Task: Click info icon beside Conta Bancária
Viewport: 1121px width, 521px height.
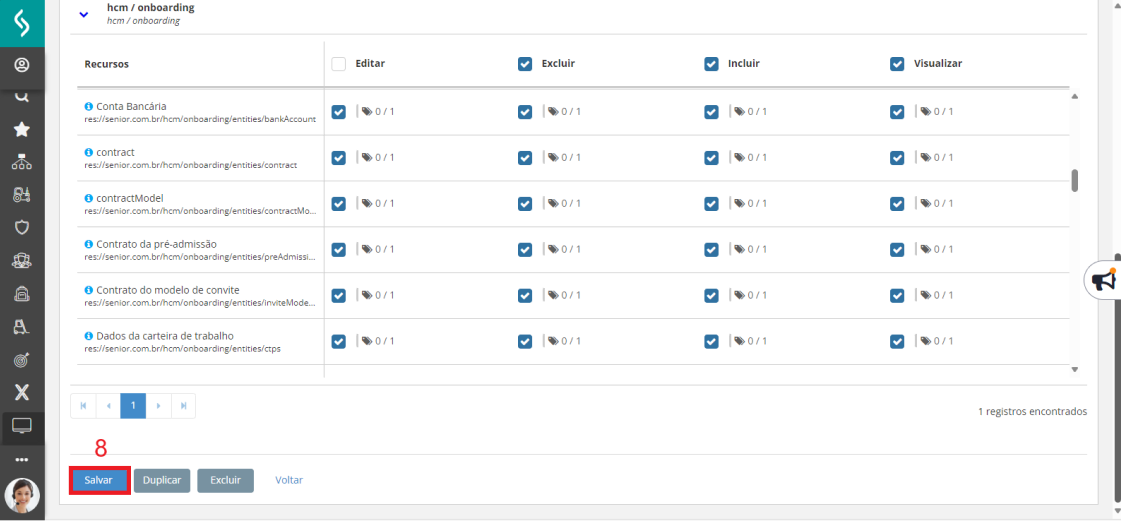Action: click(89, 106)
